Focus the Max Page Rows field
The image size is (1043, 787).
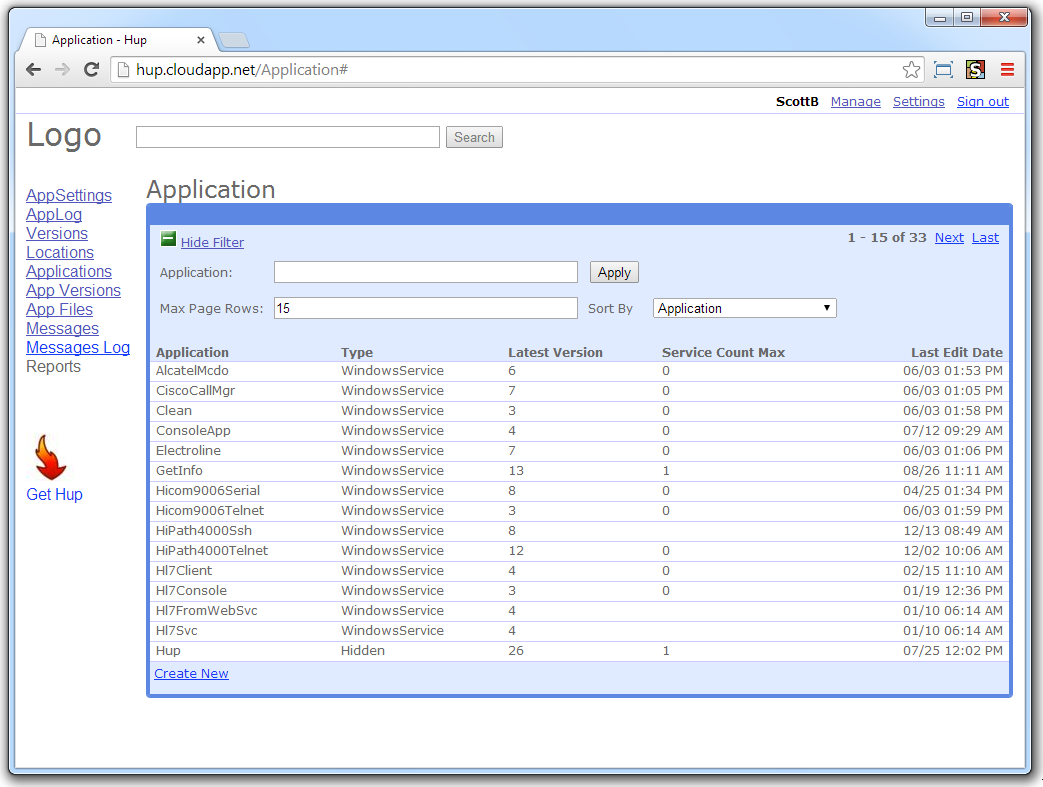(x=425, y=308)
